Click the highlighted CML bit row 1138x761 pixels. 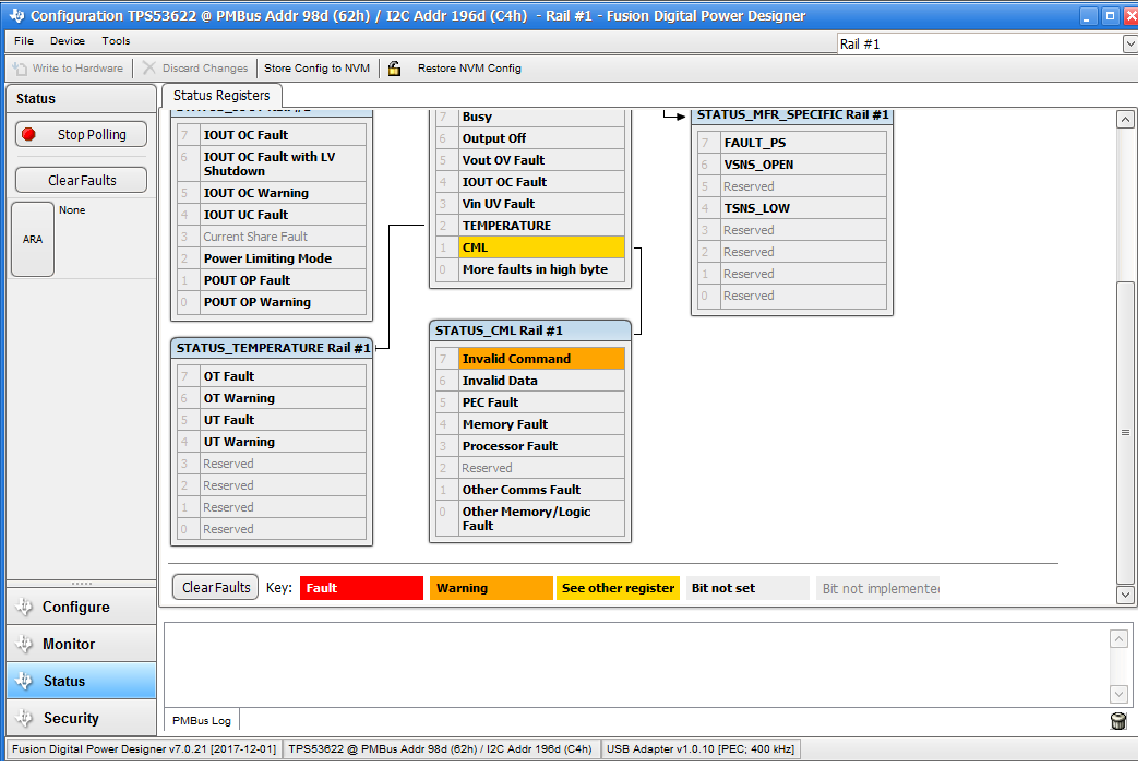tap(531, 247)
